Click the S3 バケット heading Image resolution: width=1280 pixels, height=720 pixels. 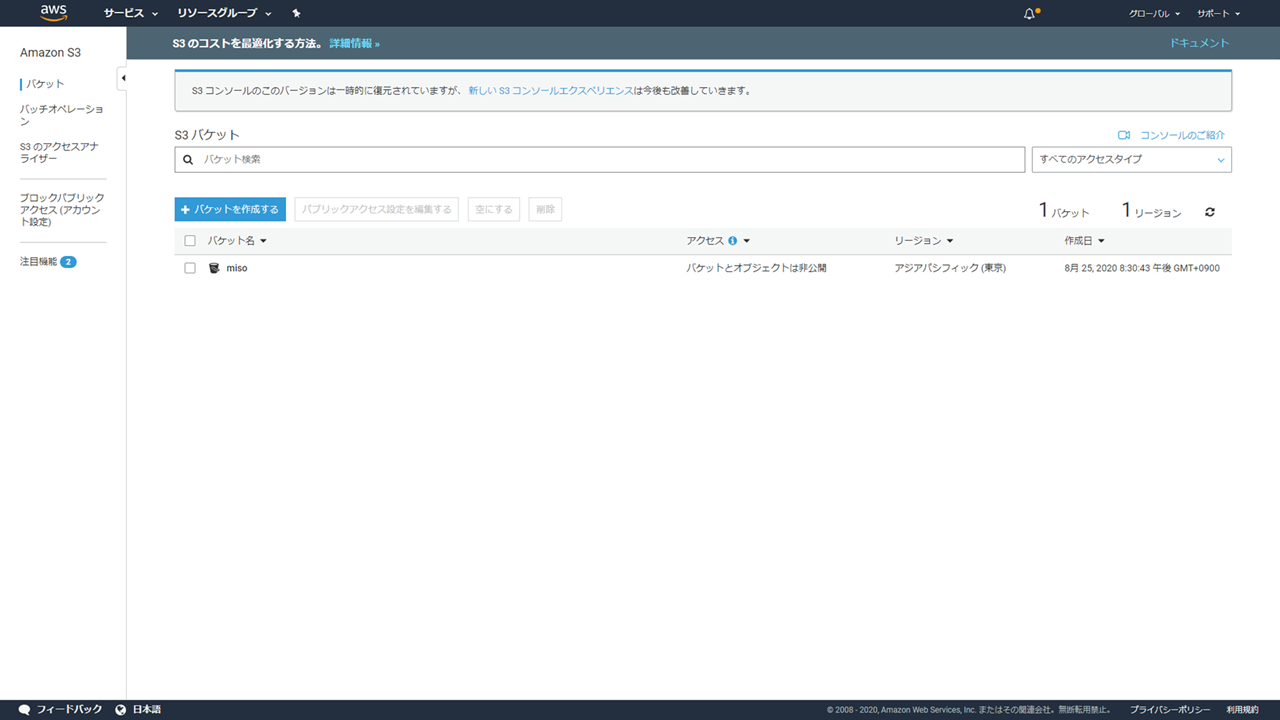tap(207, 134)
